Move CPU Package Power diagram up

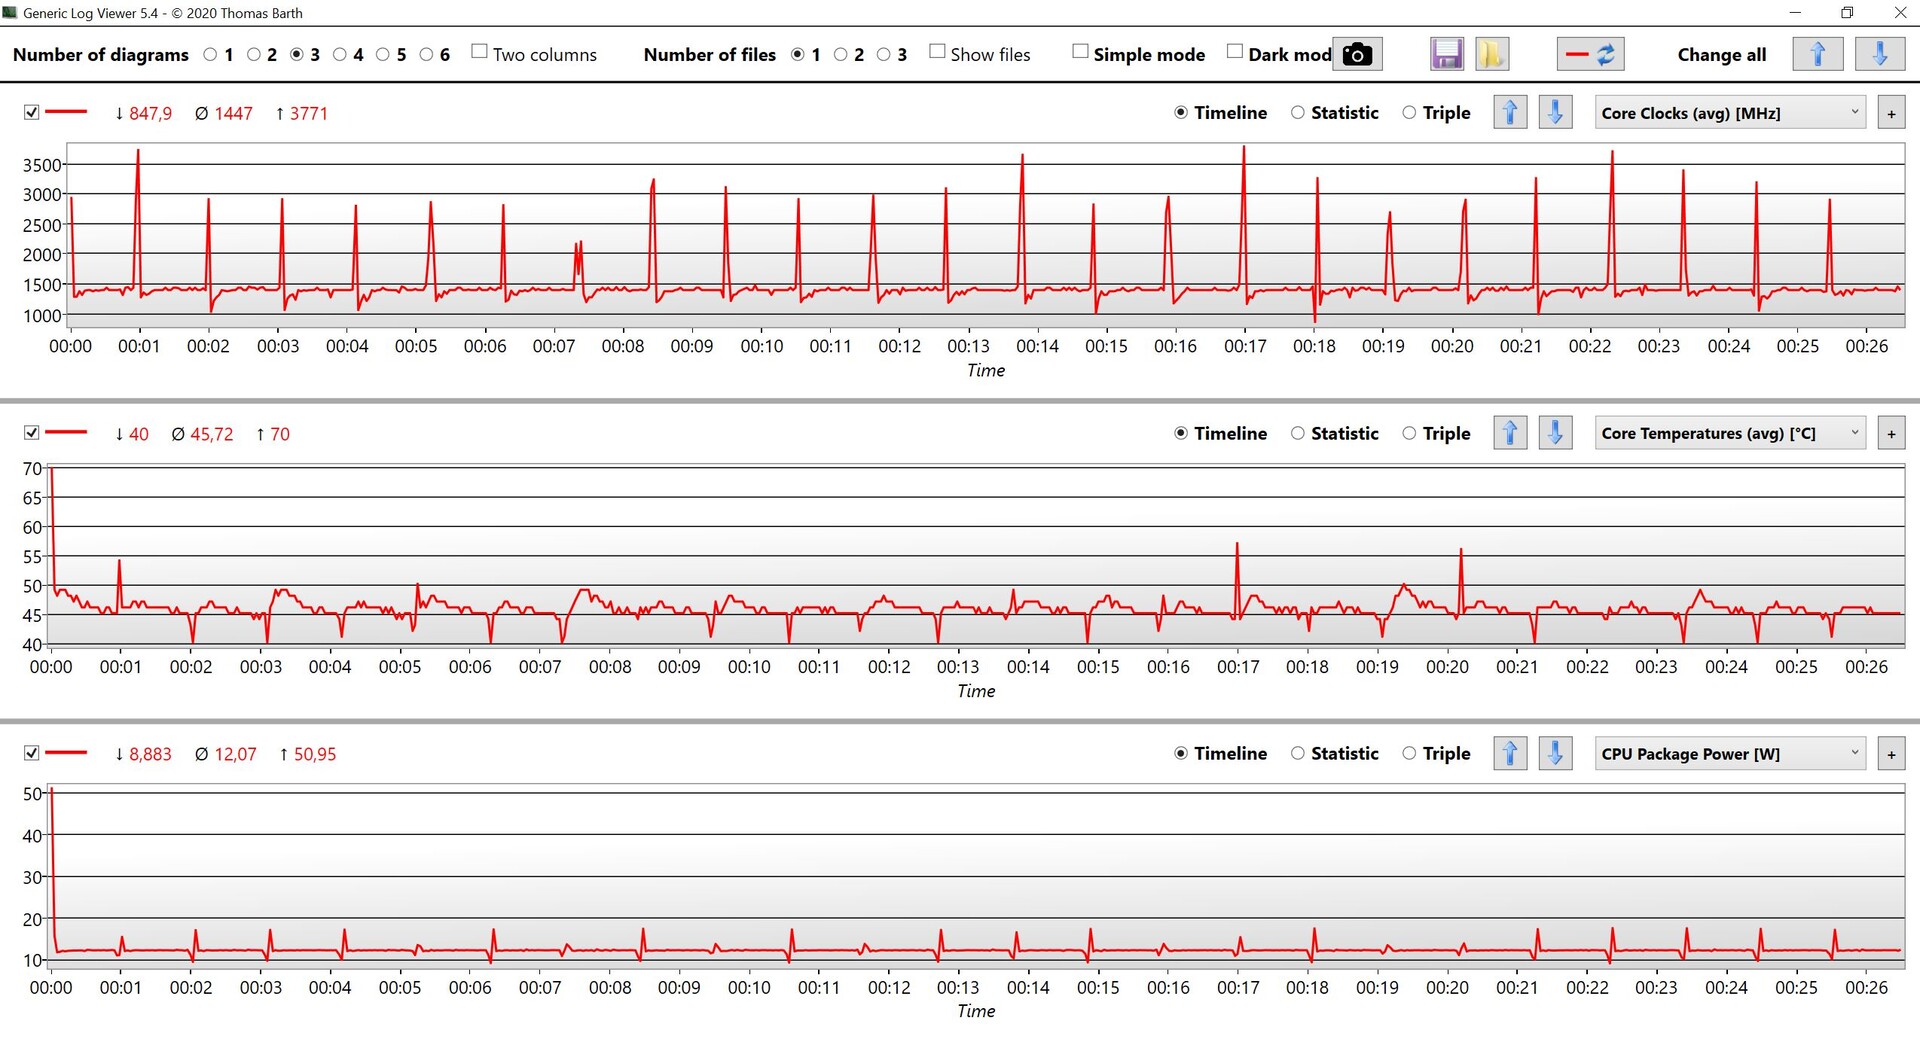[1510, 754]
